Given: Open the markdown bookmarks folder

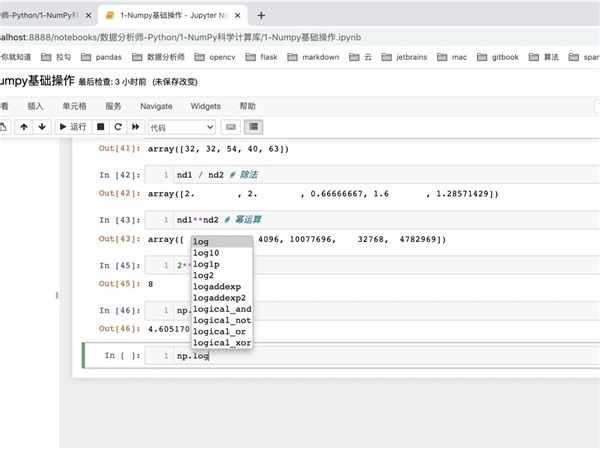Looking at the screenshot, I should click(313, 57).
